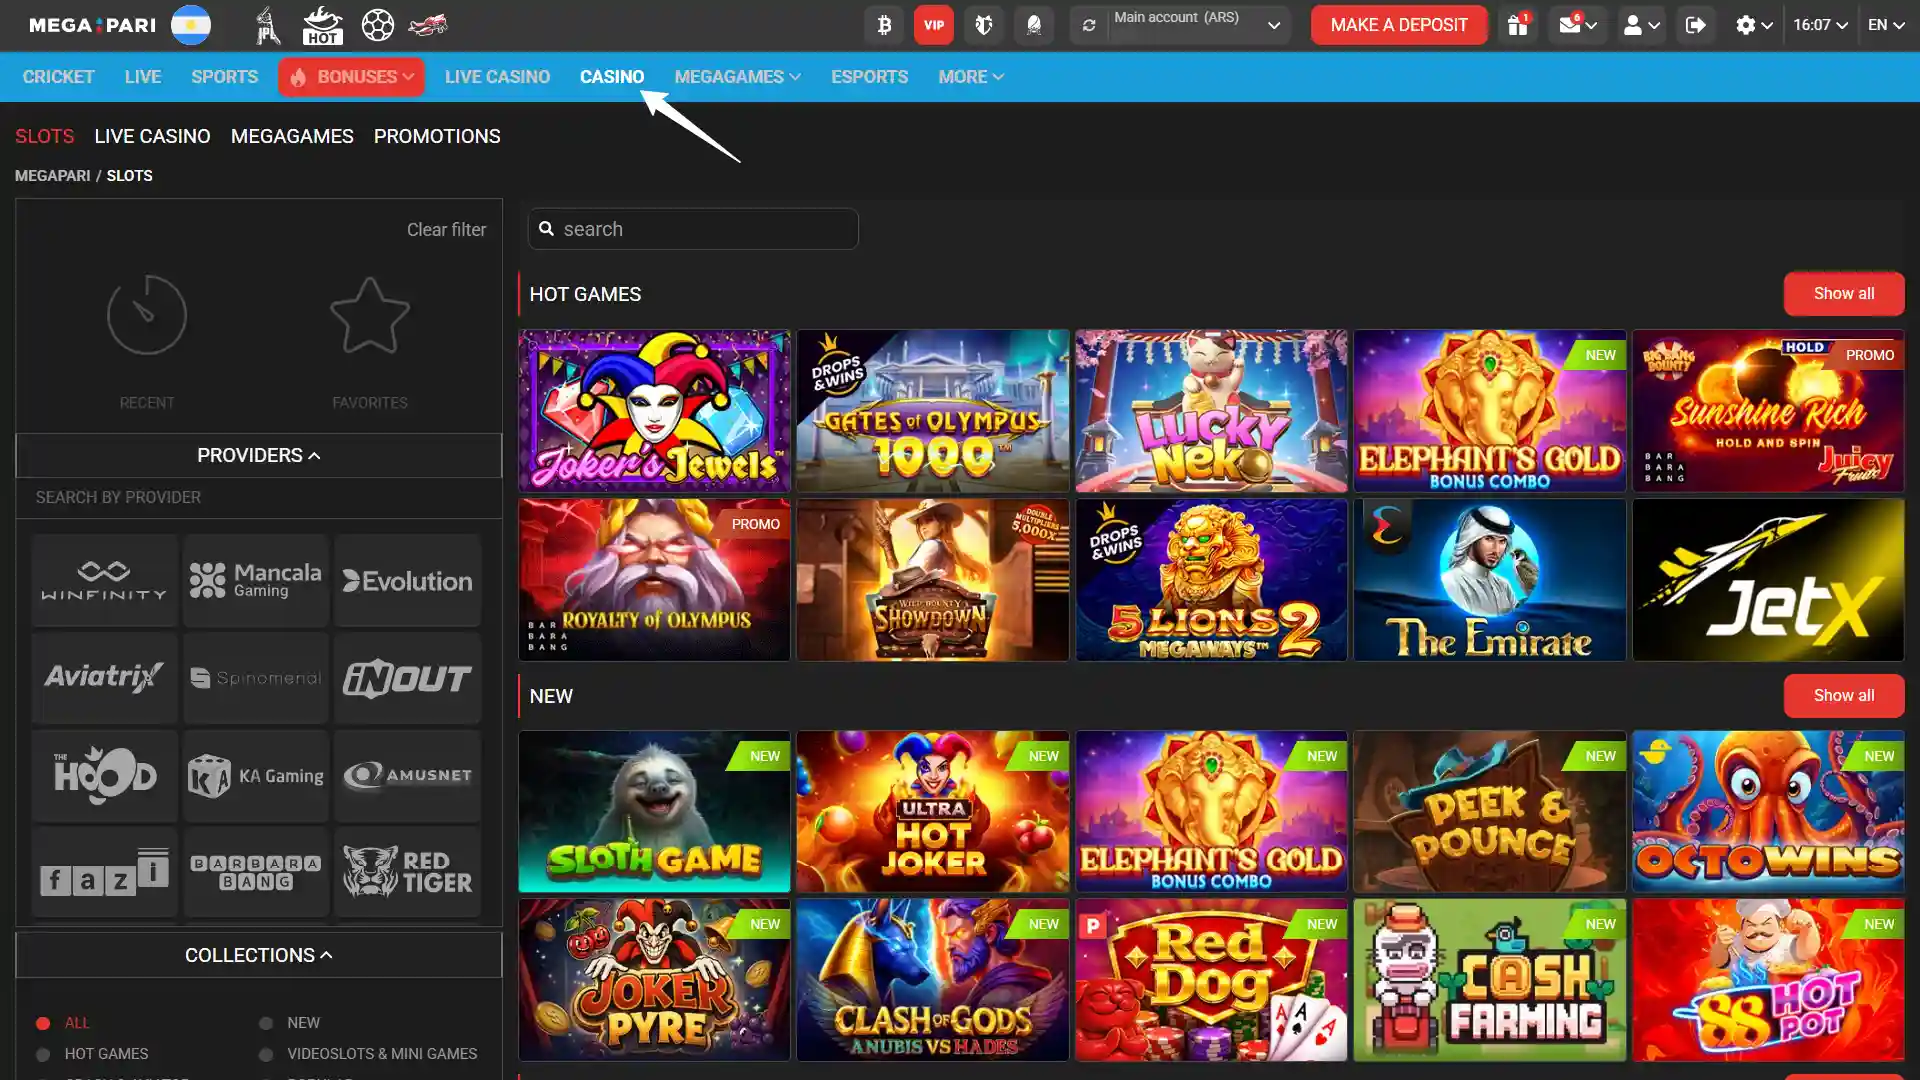Click the game search field
This screenshot has width=1920, height=1080.
pos(693,229)
